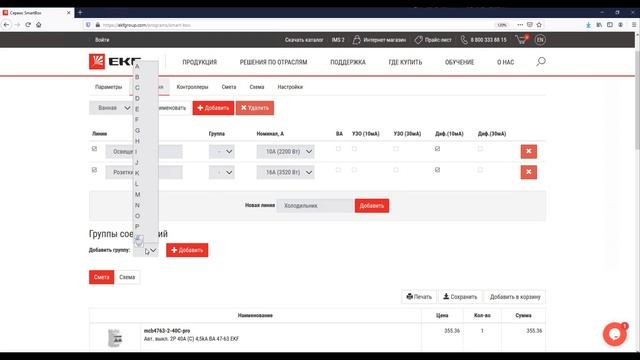This screenshot has height=360, width=640.
Task: Open the shopping cart icon
Action: click(521, 40)
